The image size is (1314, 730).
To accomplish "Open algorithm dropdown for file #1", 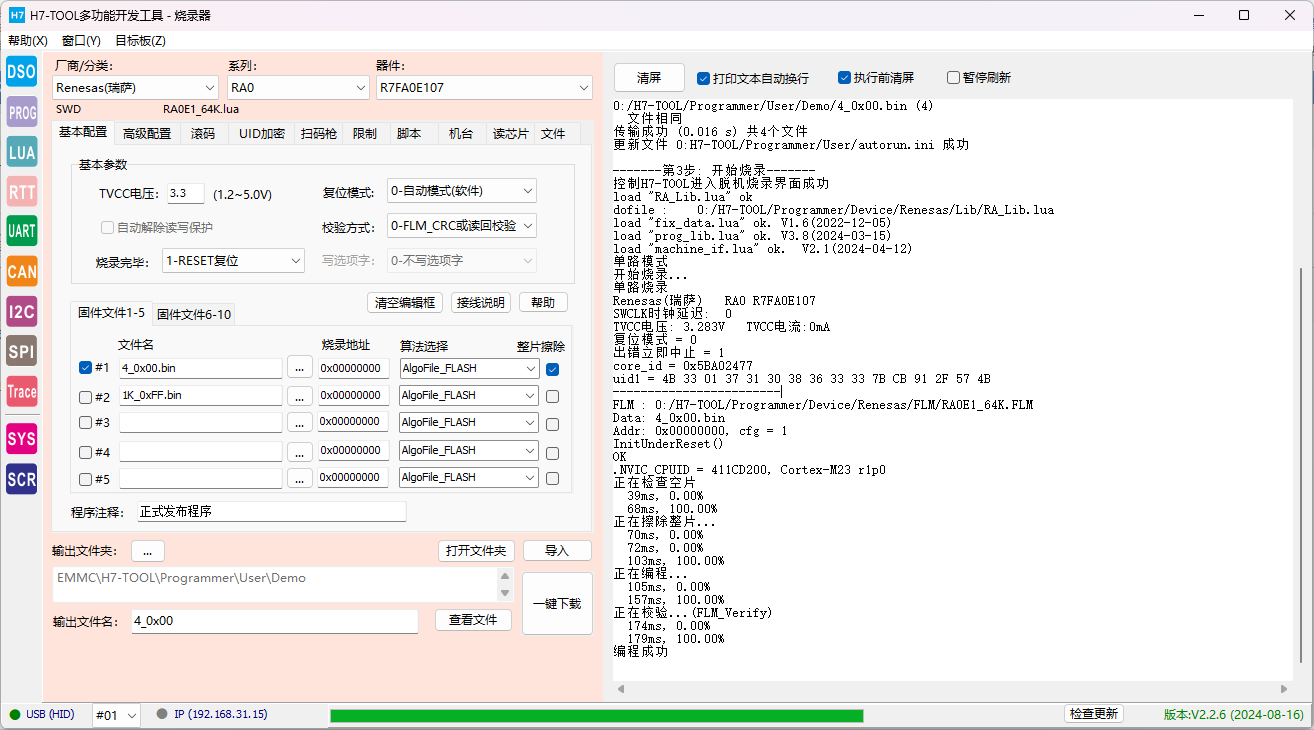I will click(x=468, y=368).
